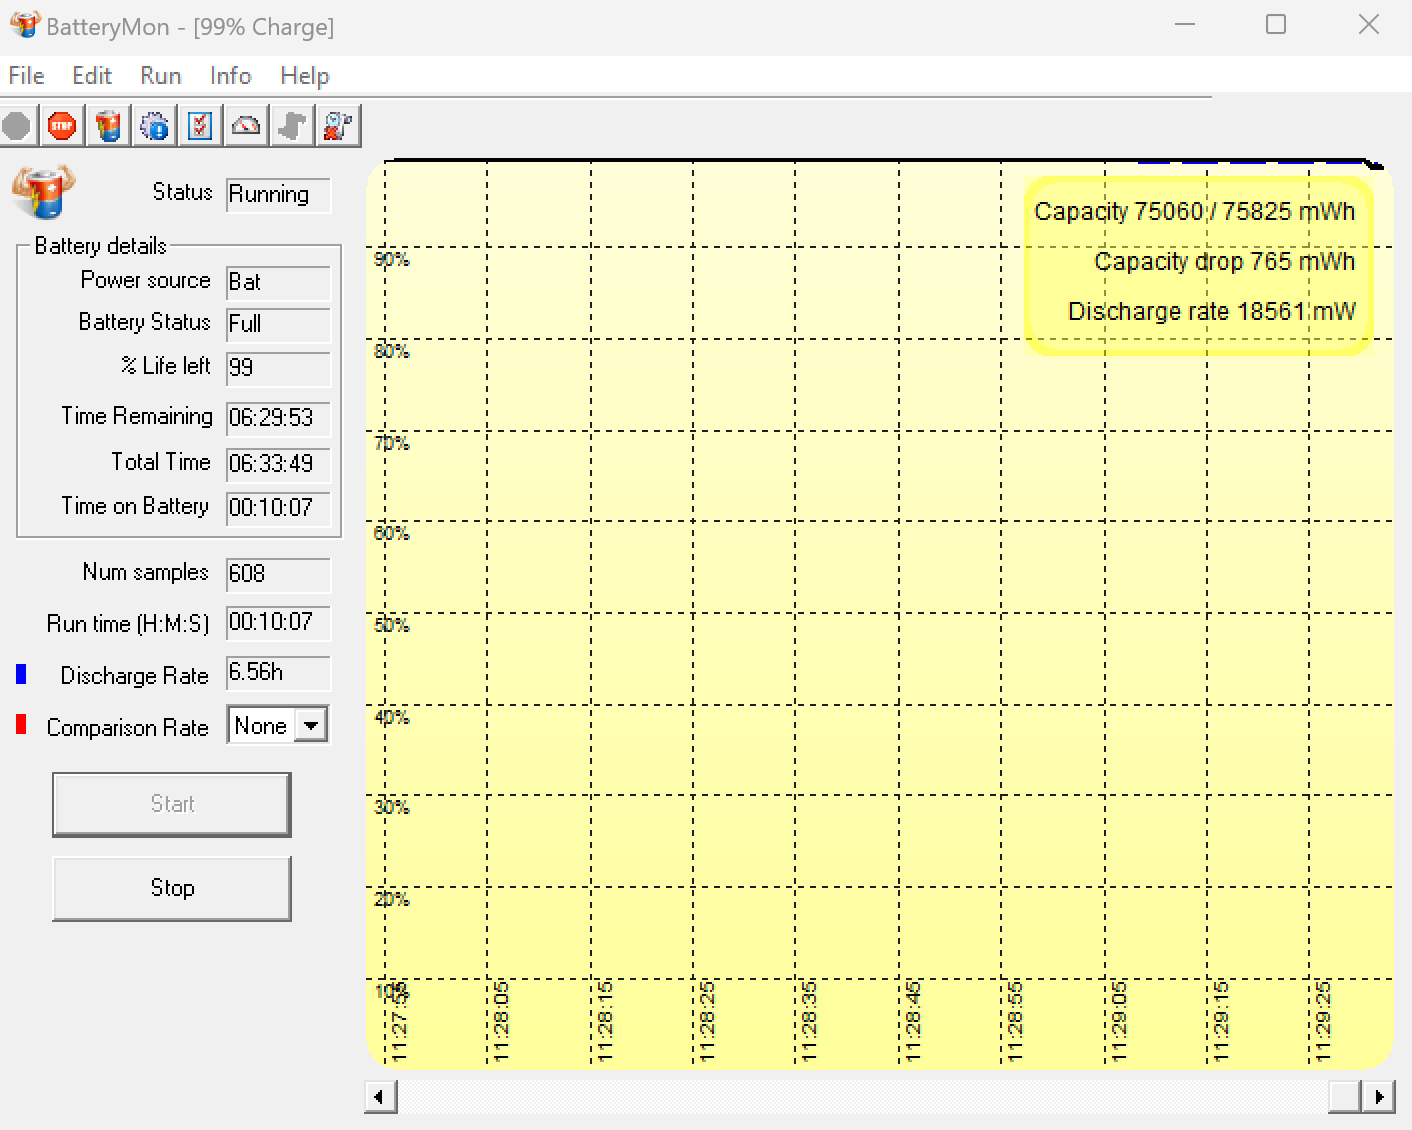The image size is (1412, 1130).
Task: Click the Total Time field showing 06:33:49
Action: click(x=278, y=464)
